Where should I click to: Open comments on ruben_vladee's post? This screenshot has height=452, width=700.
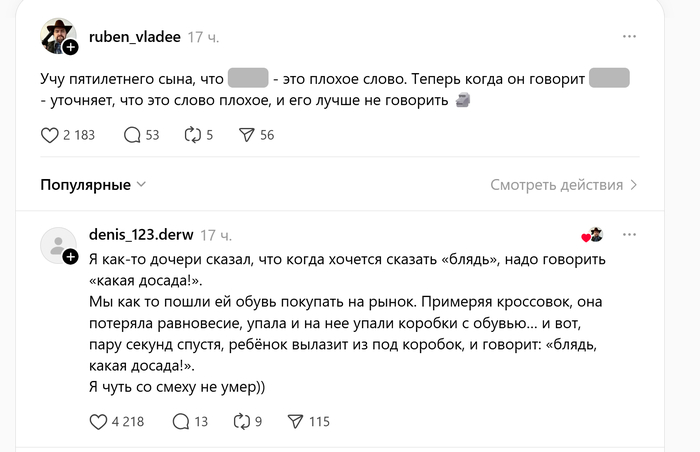(132, 135)
